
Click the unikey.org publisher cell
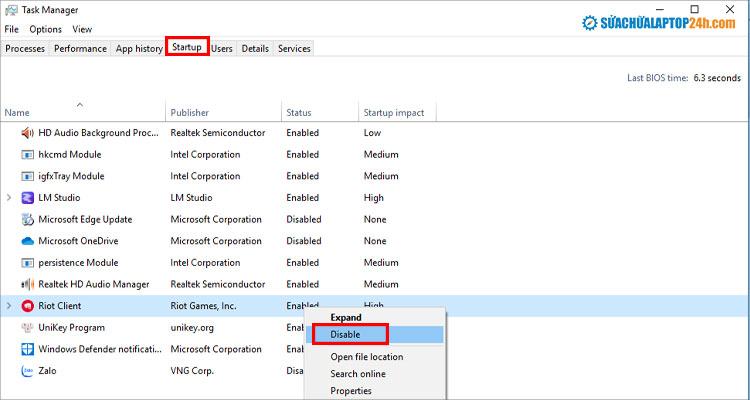coord(192,328)
